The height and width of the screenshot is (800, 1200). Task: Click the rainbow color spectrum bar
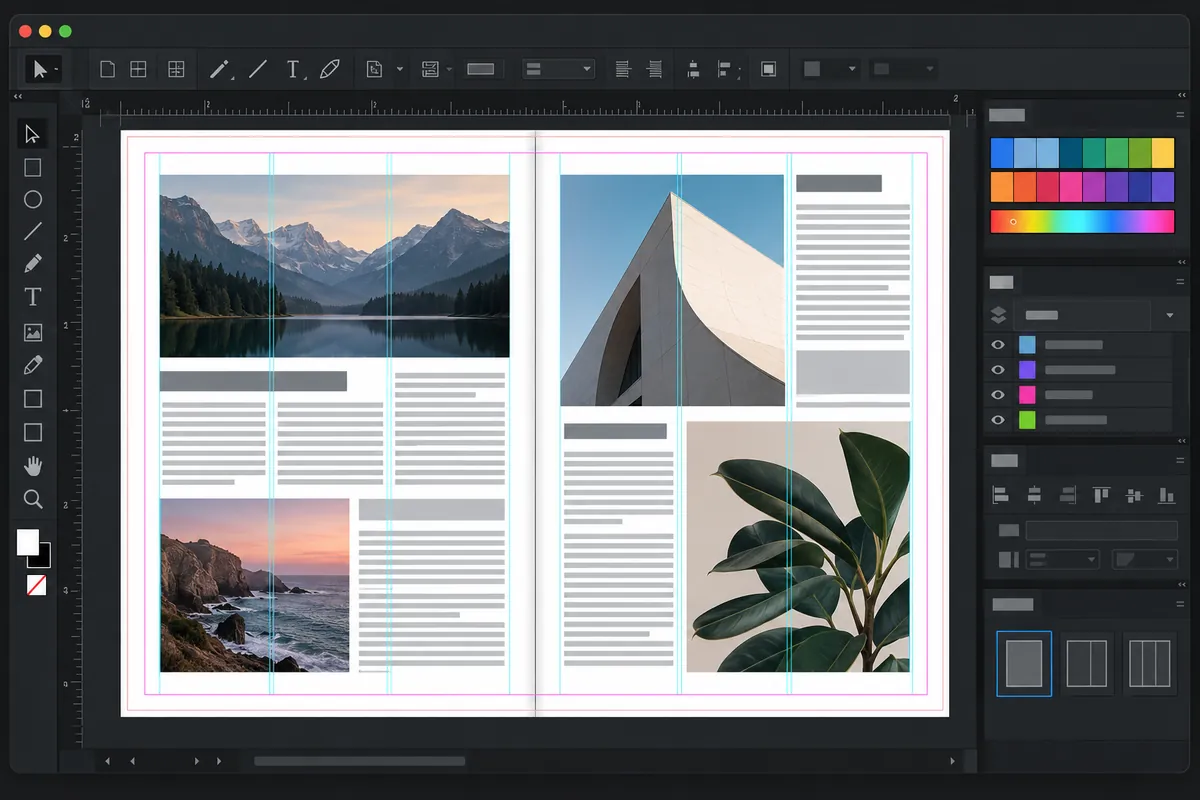[x=1082, y=221]
